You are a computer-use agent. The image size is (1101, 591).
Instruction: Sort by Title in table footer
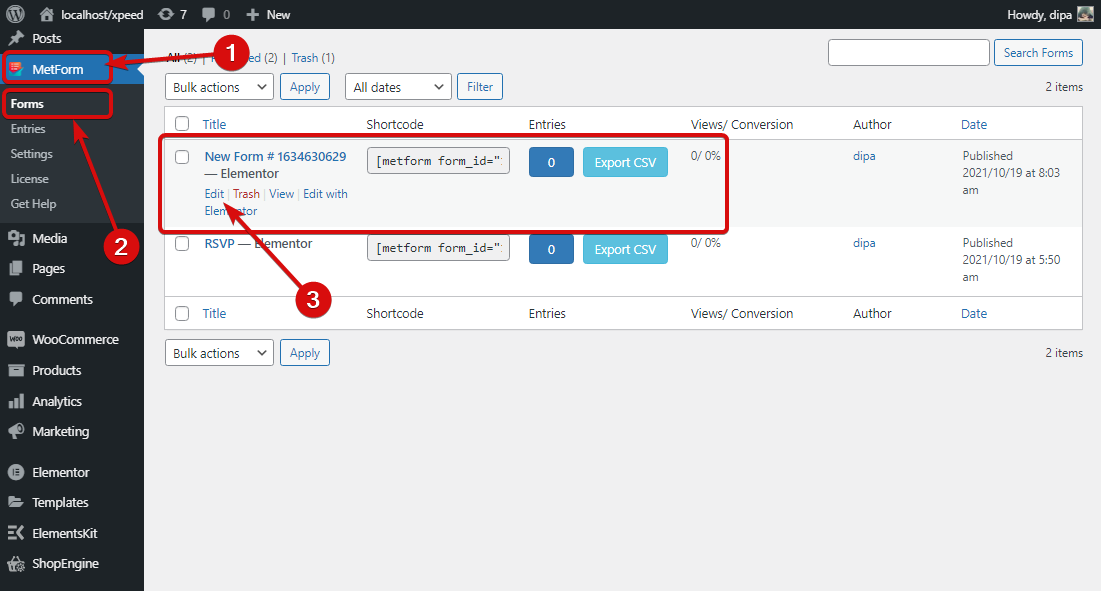[214, 314]
